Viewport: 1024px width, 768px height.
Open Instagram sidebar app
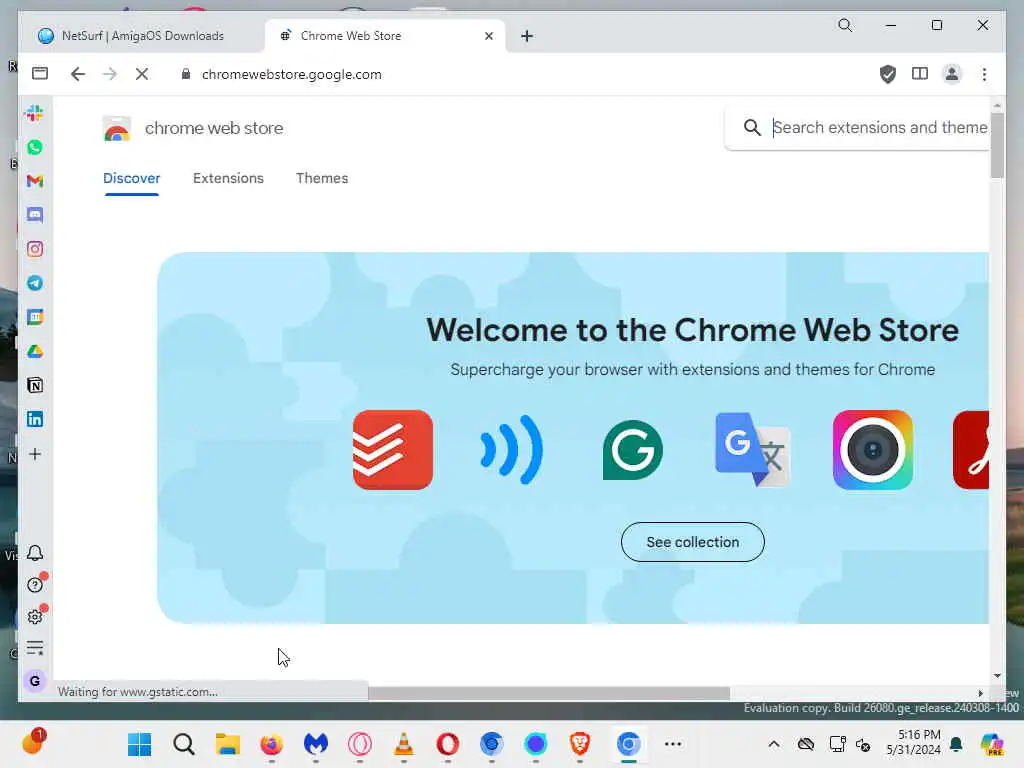point(35,249)
